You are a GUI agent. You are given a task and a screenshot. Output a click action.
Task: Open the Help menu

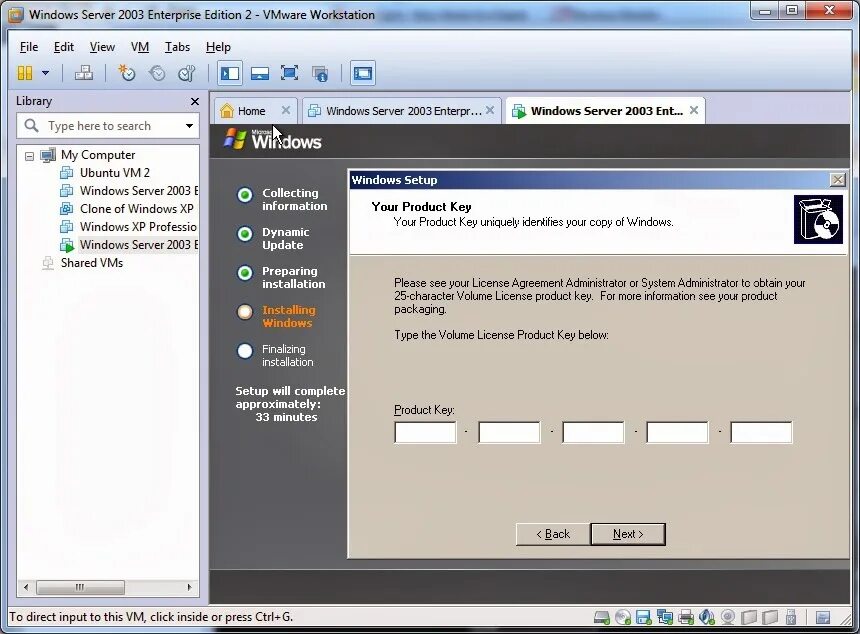[218, 47]
